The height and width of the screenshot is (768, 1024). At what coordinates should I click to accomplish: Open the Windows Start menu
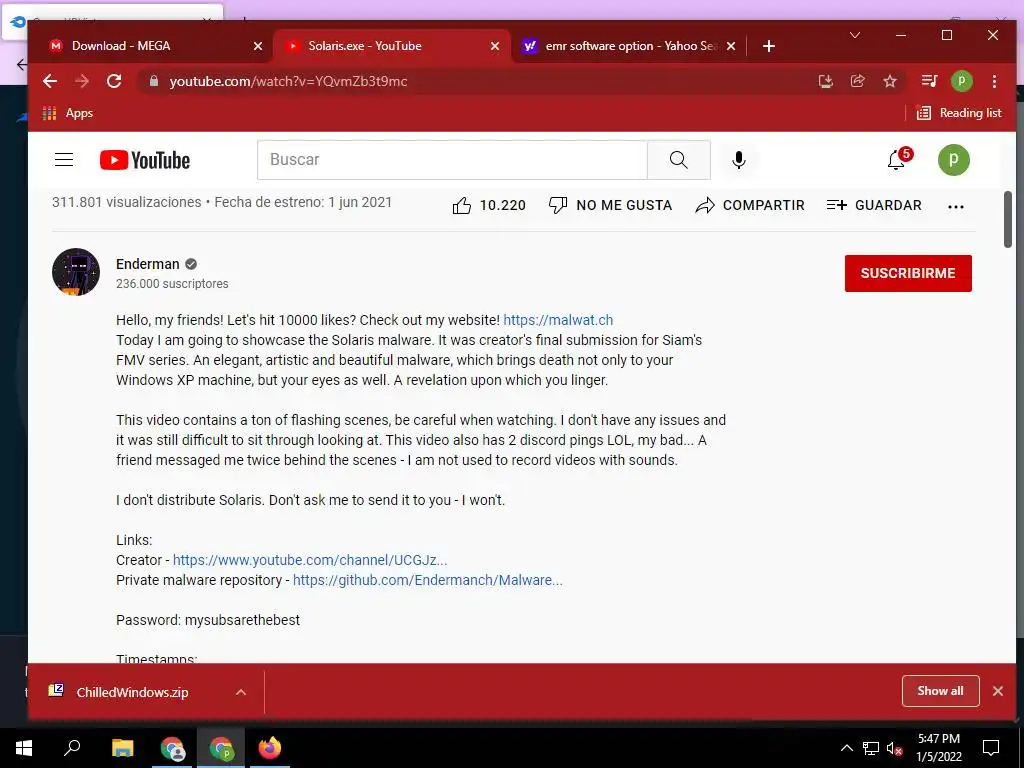24,748
